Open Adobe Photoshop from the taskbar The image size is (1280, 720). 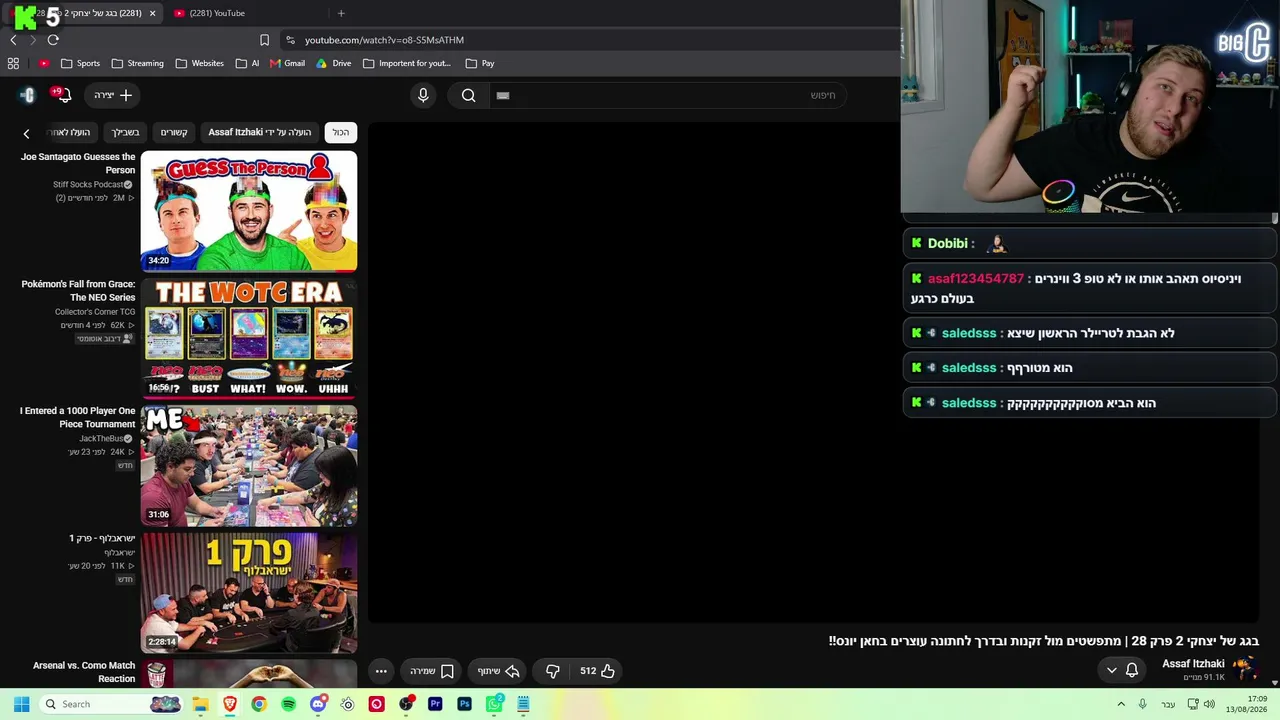point(464,704)
